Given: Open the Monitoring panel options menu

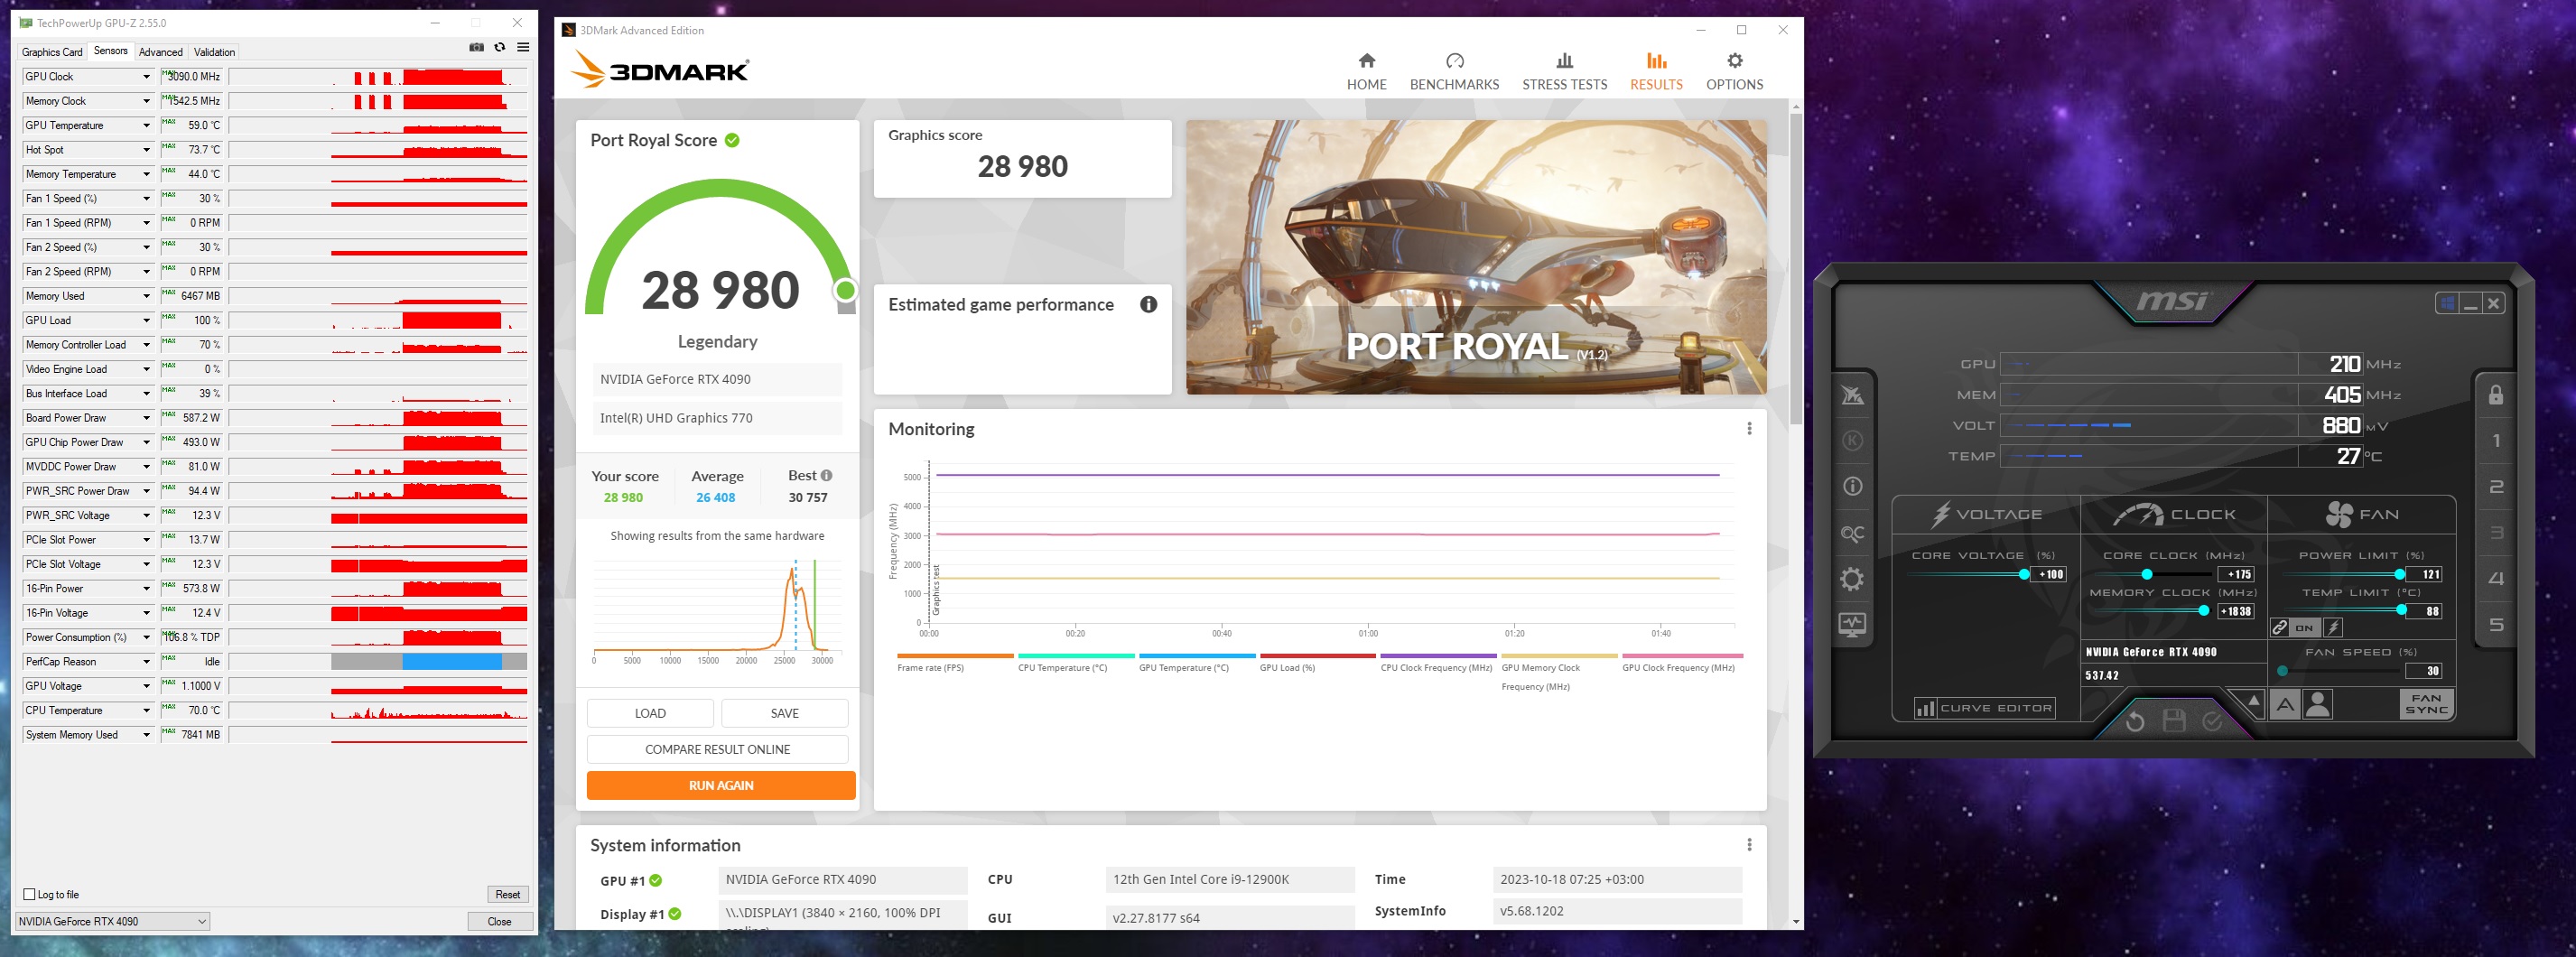Looking at the screenshot, I should [1749, 428].
